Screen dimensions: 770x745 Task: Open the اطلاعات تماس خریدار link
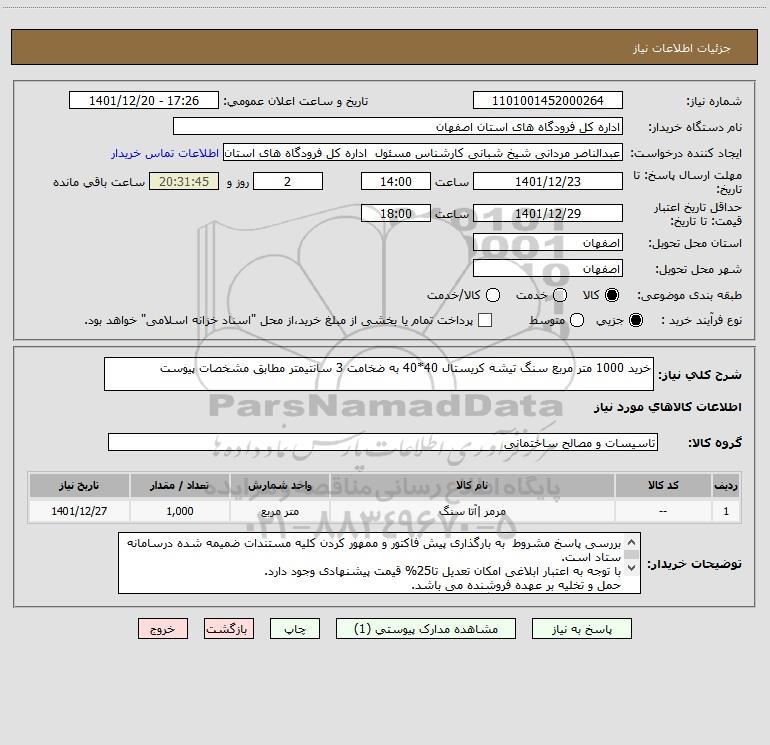point(165,153)
